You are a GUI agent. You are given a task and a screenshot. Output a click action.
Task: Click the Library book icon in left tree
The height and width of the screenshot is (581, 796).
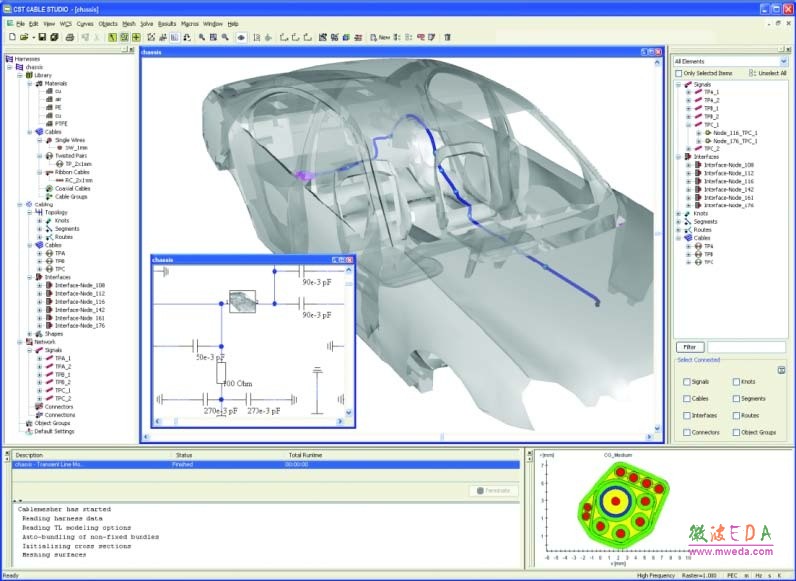coord(29,75)
